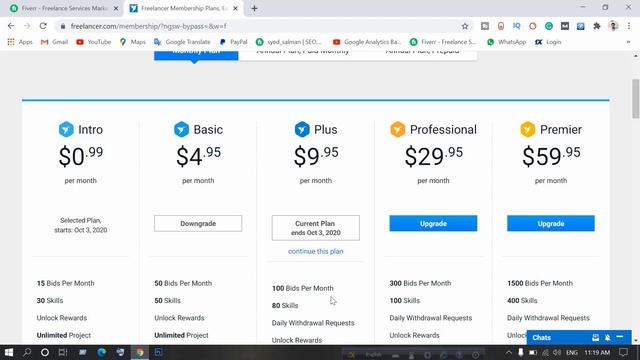Upgrade to the Premier plan

click(x=551, y=223)
